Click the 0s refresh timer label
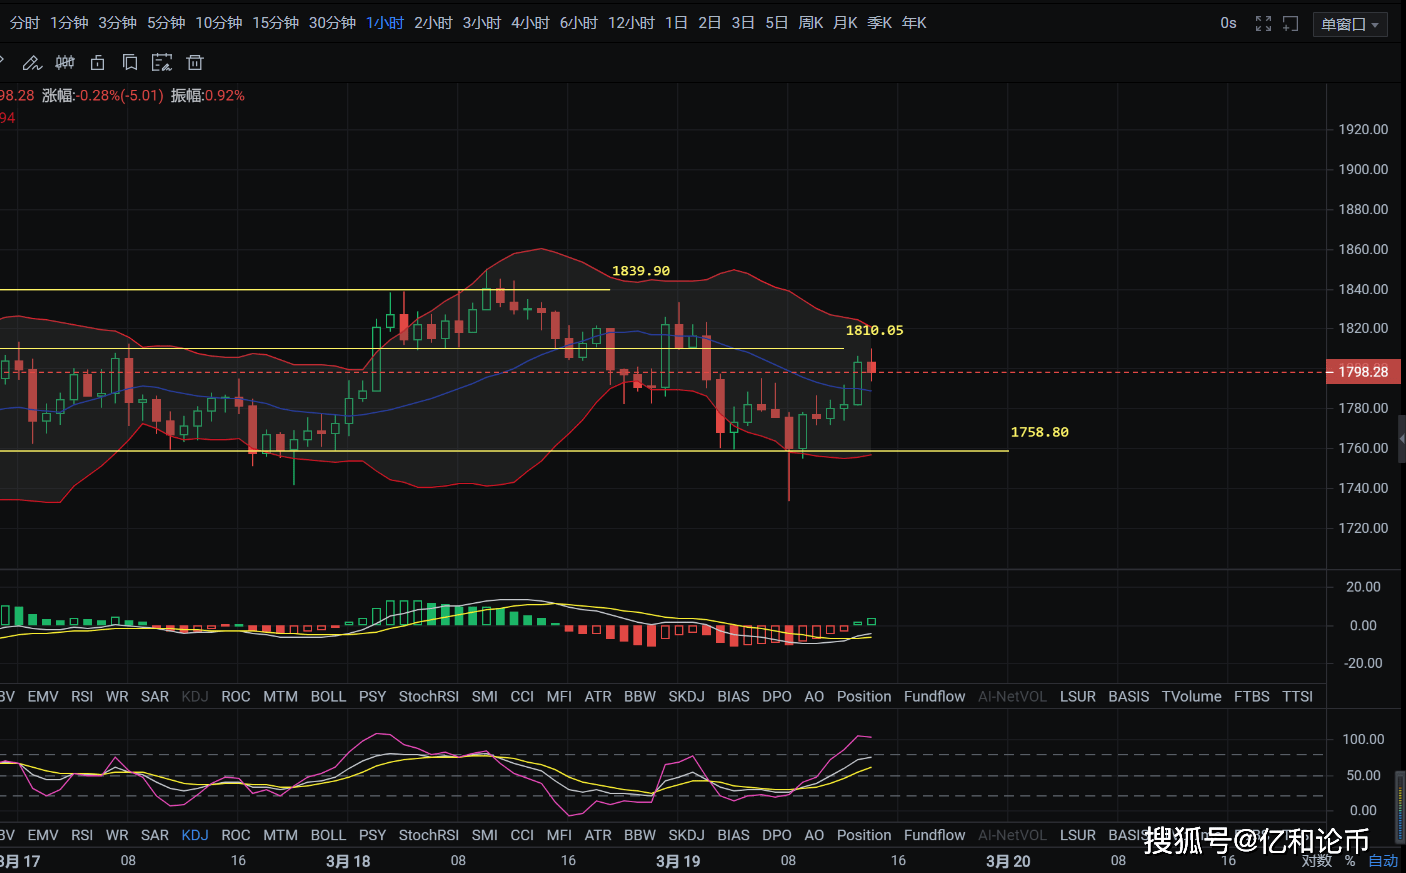1406x873 pixels. [1228, 23]
